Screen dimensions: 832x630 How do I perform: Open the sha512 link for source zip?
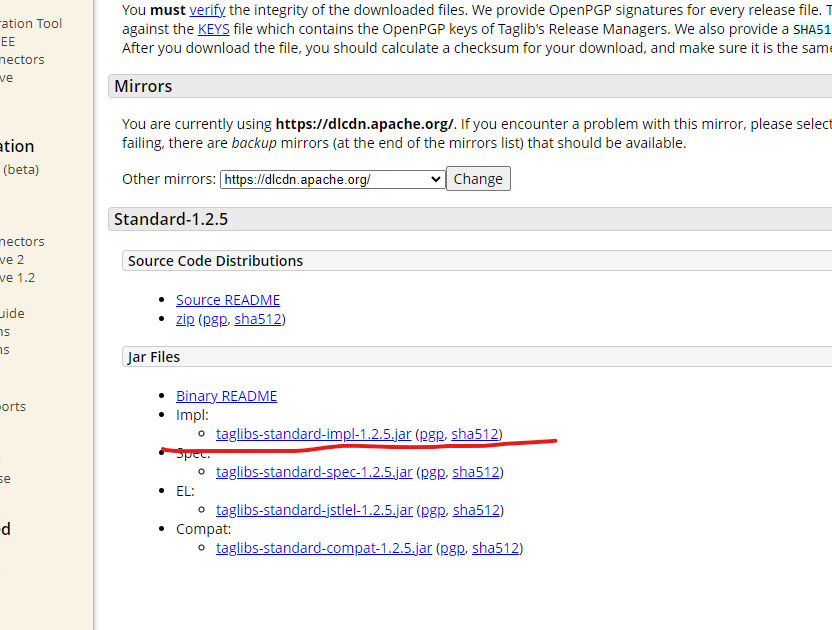tap(258, 319)
